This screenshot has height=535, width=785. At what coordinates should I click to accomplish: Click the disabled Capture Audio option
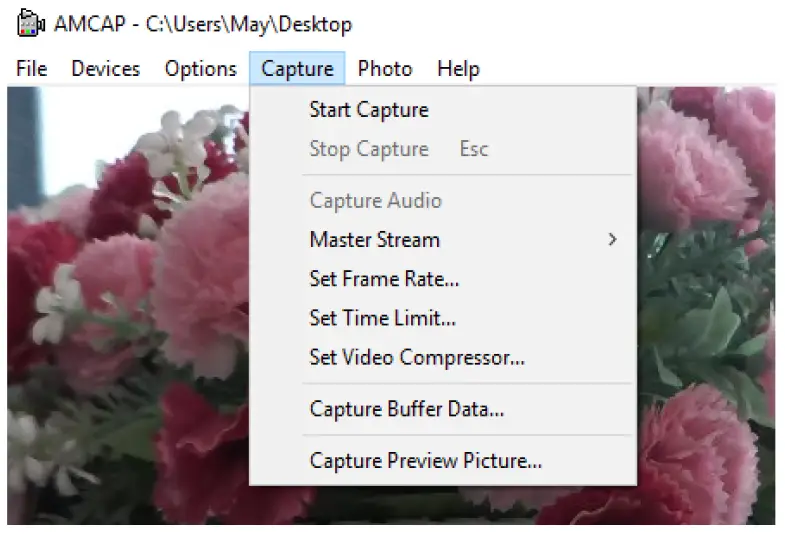point(375,200)
